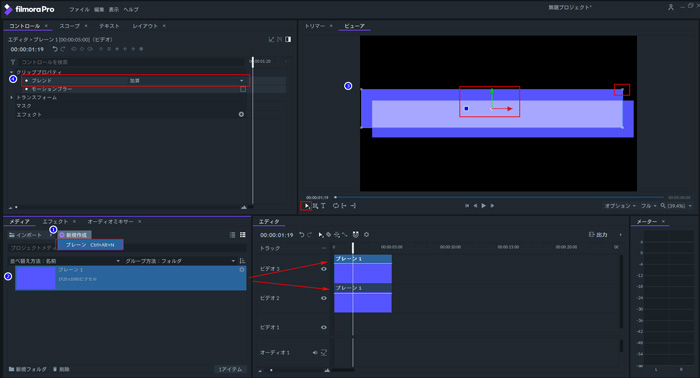
Task: Step back one frame in viewer
Action: click(x=475, y=206)
